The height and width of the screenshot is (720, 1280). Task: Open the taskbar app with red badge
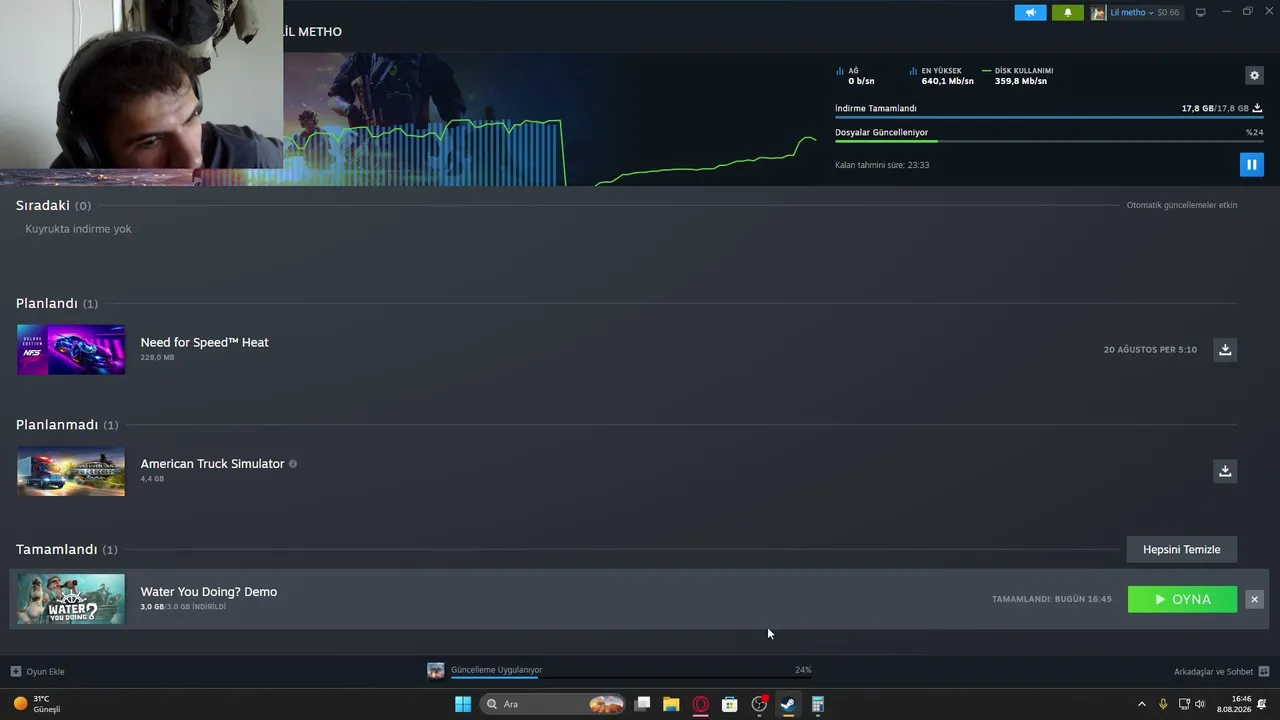[759, 704]
